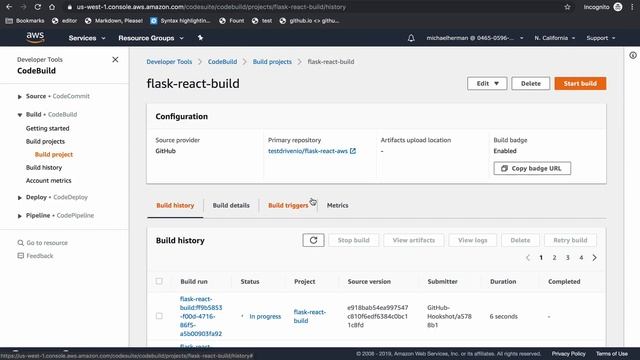Screen dimensions: 640x360
Task: Click the View logs button
Action: click(473, 240)
